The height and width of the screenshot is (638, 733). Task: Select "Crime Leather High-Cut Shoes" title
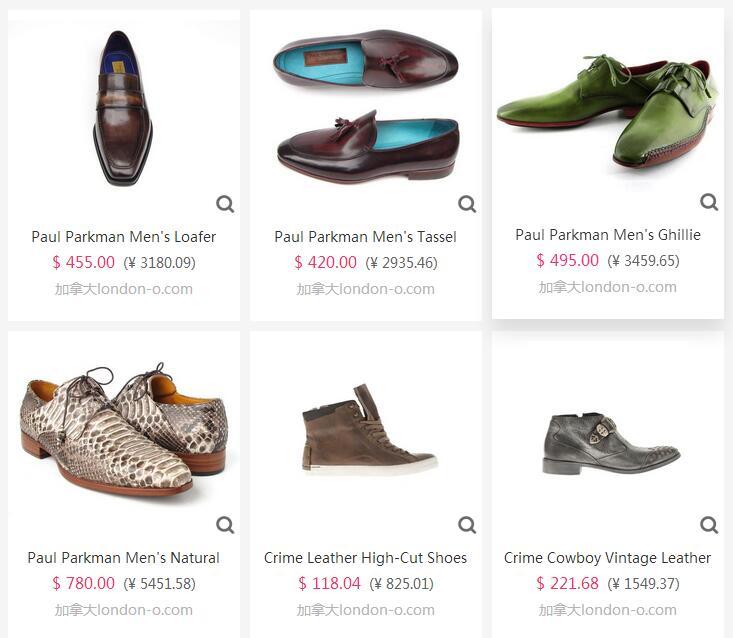point(366,558)
